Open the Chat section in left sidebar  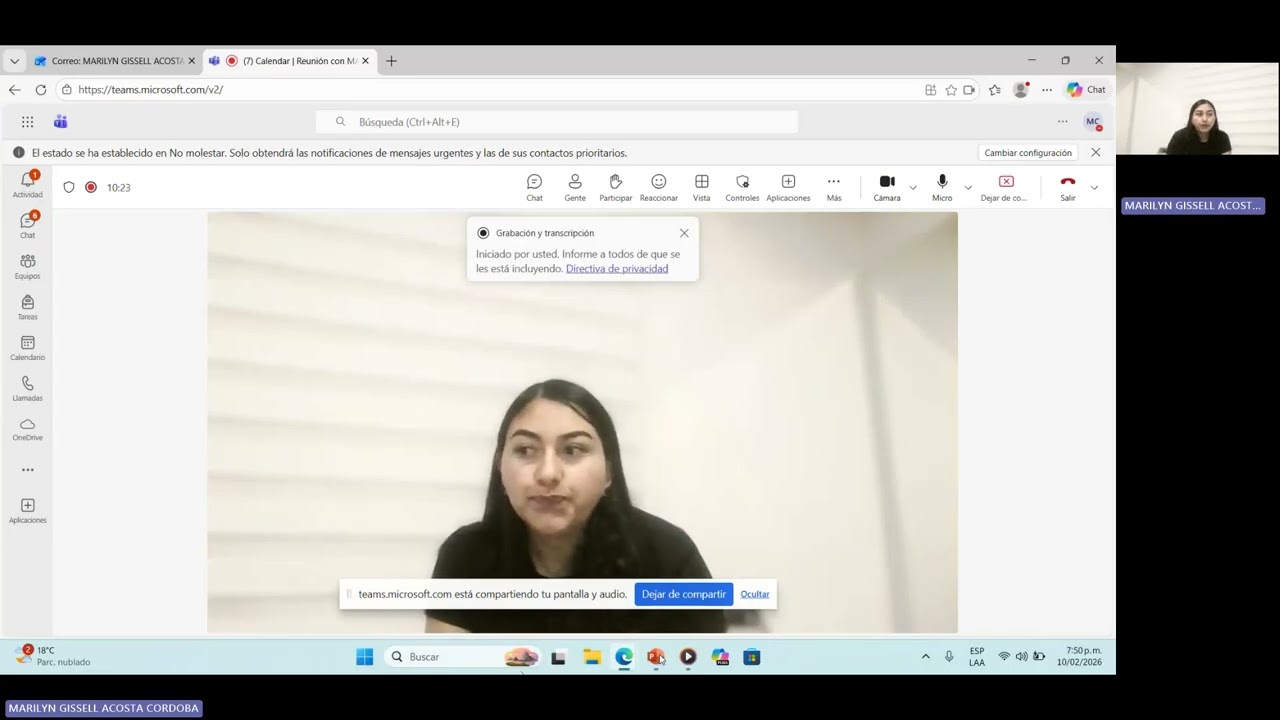coord(27,225)
